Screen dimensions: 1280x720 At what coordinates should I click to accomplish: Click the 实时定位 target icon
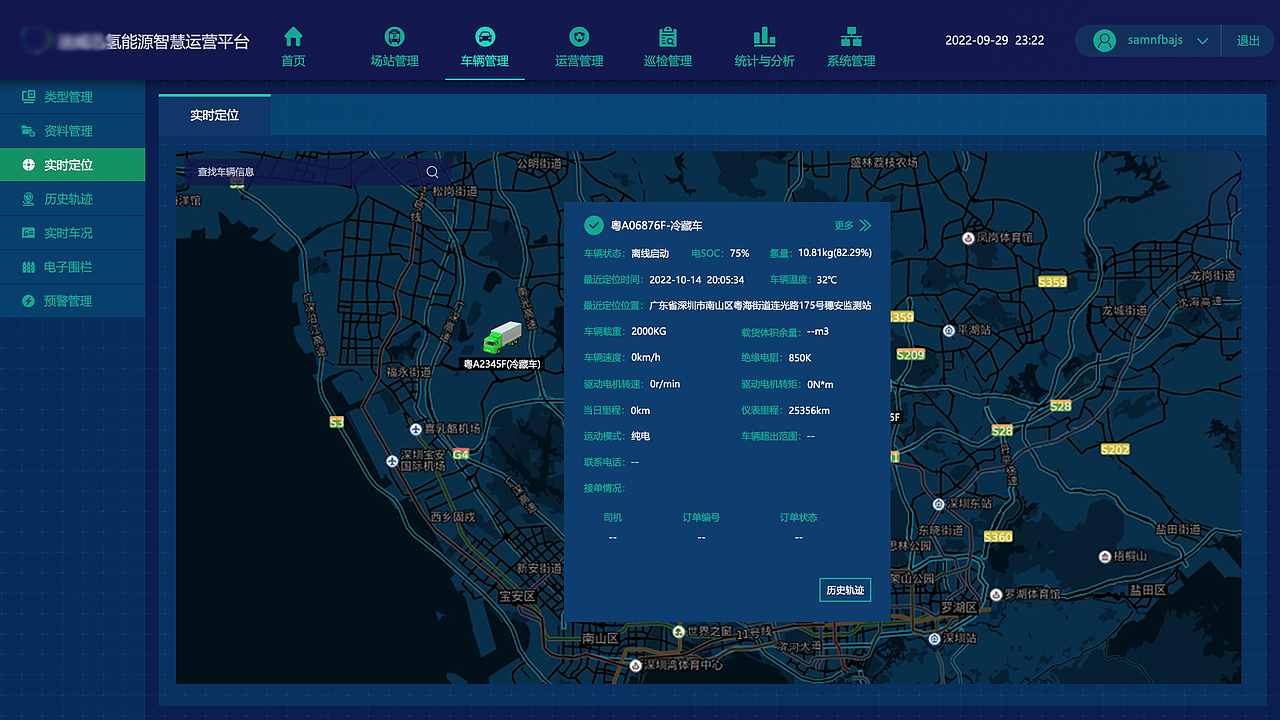click(28, 165)
